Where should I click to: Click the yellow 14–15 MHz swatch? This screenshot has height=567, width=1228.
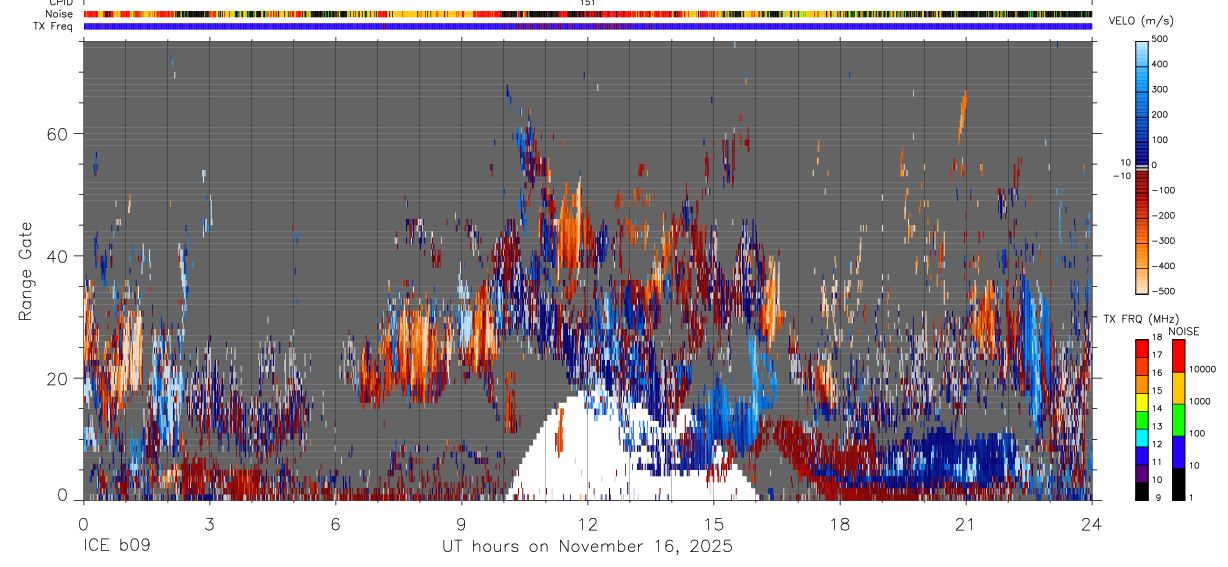point(1142,401)
